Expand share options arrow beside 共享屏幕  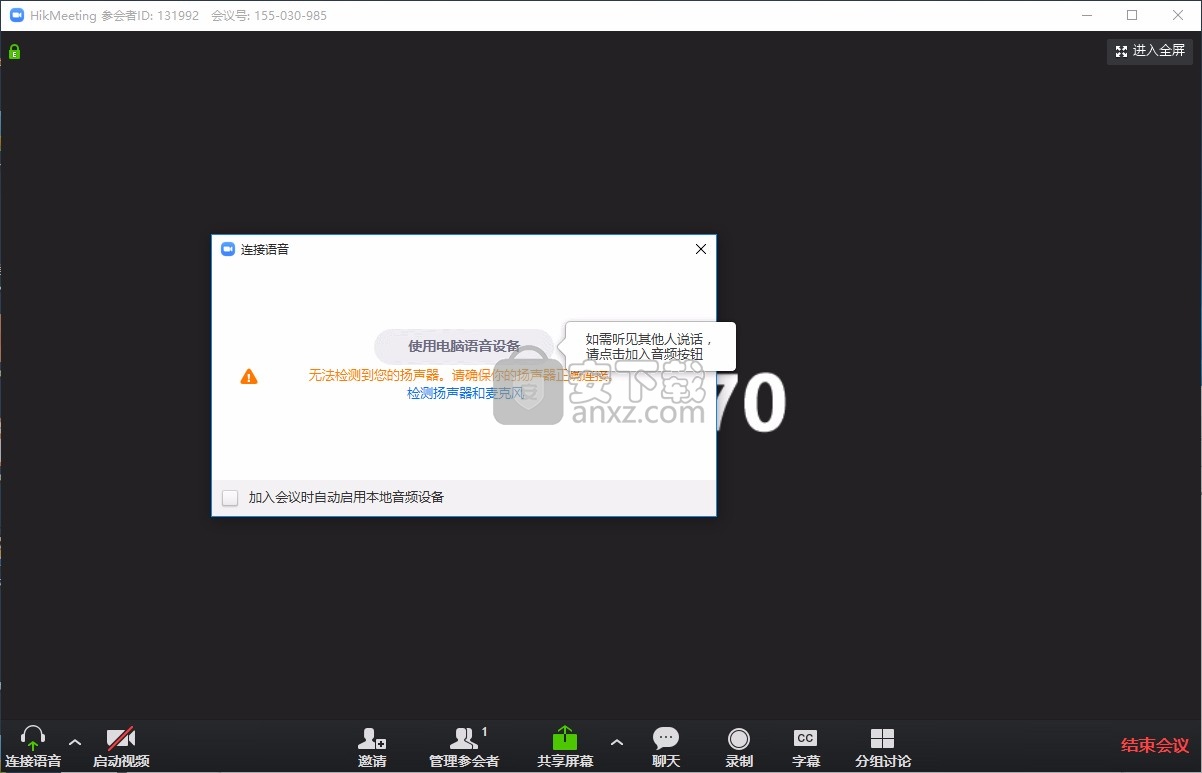point(616,742)
